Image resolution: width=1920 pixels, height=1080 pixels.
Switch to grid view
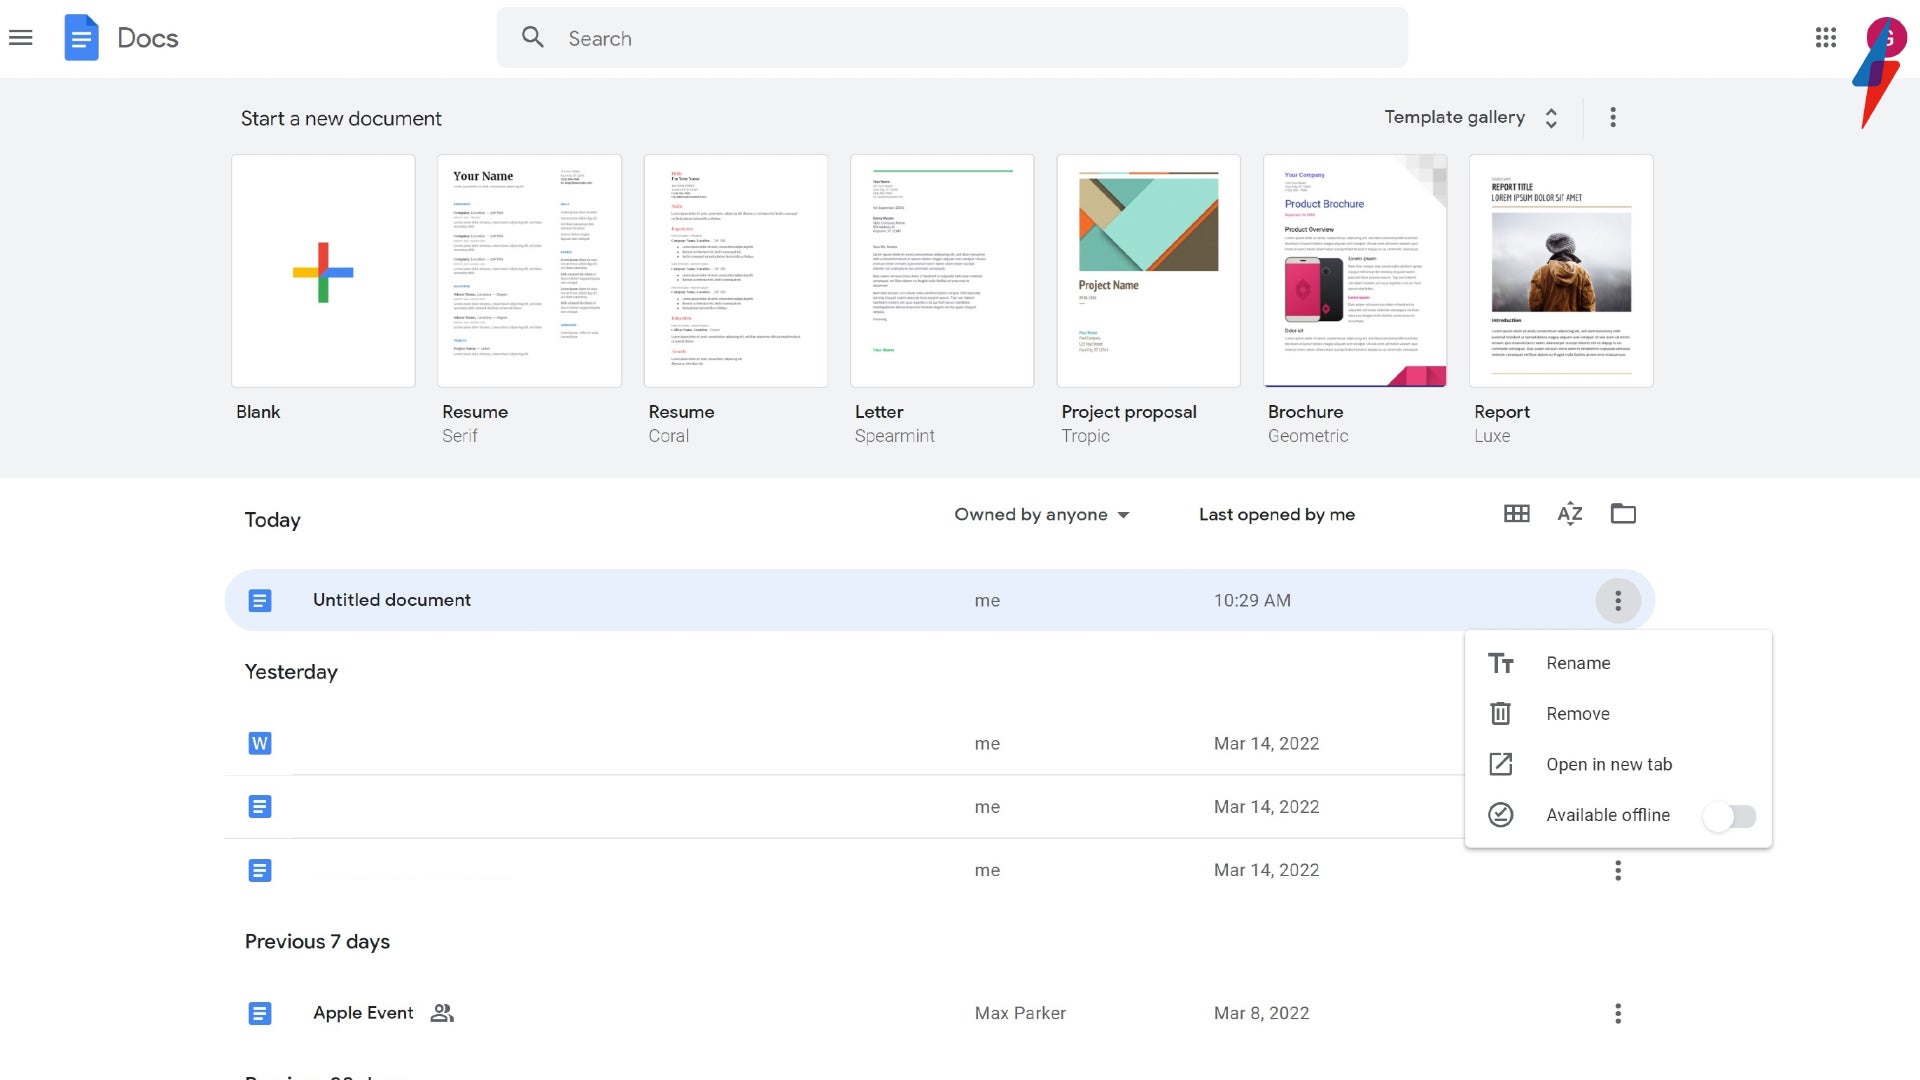point(1517,514)
